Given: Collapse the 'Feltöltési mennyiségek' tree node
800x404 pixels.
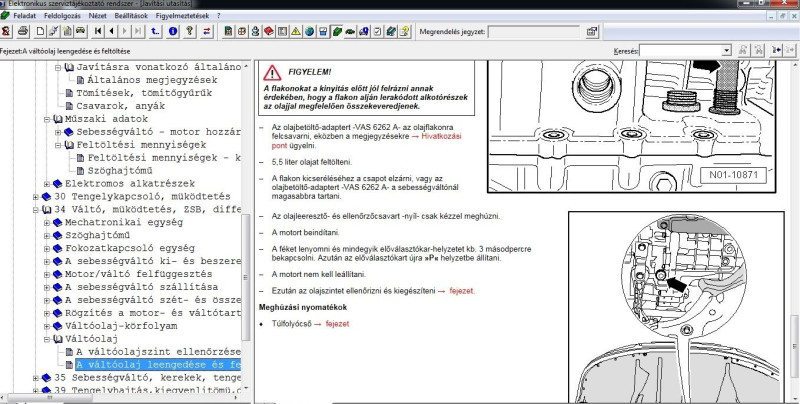Looking at the screenshot, I should coord(58,145).
